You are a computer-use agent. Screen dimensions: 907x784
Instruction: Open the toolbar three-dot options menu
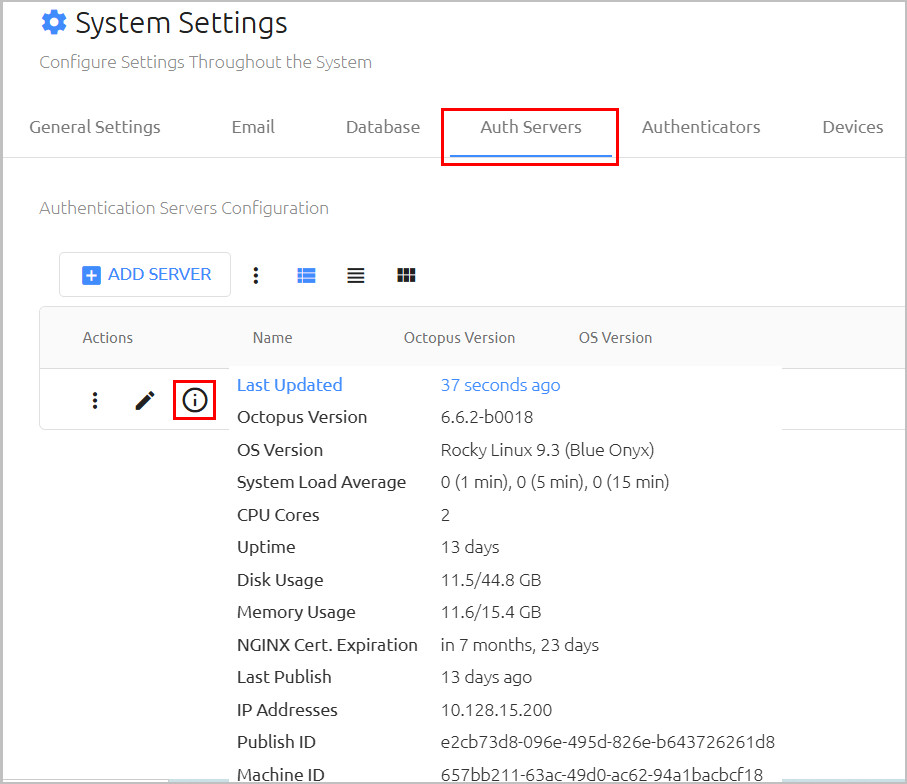(256, 275)
